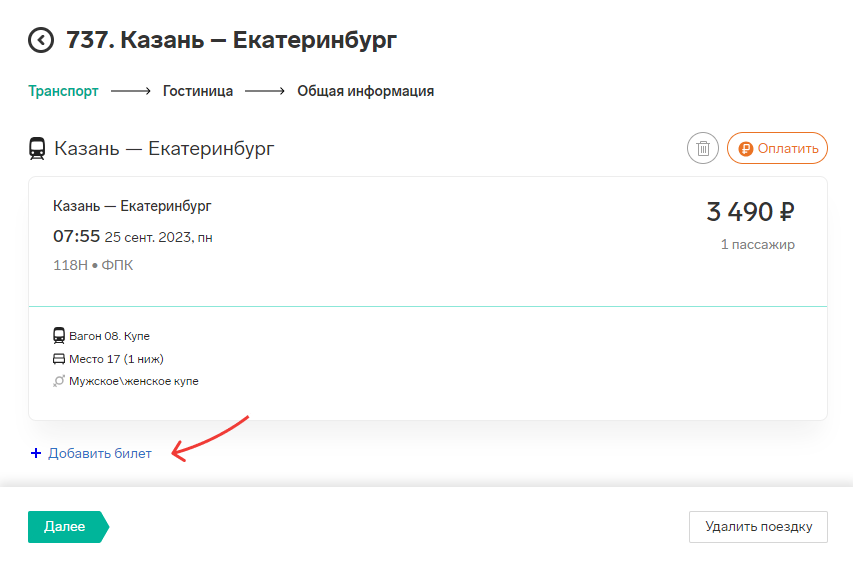
Task: Click the page title 737. Казань — Екатеринбург
Action: click(231, 40)
